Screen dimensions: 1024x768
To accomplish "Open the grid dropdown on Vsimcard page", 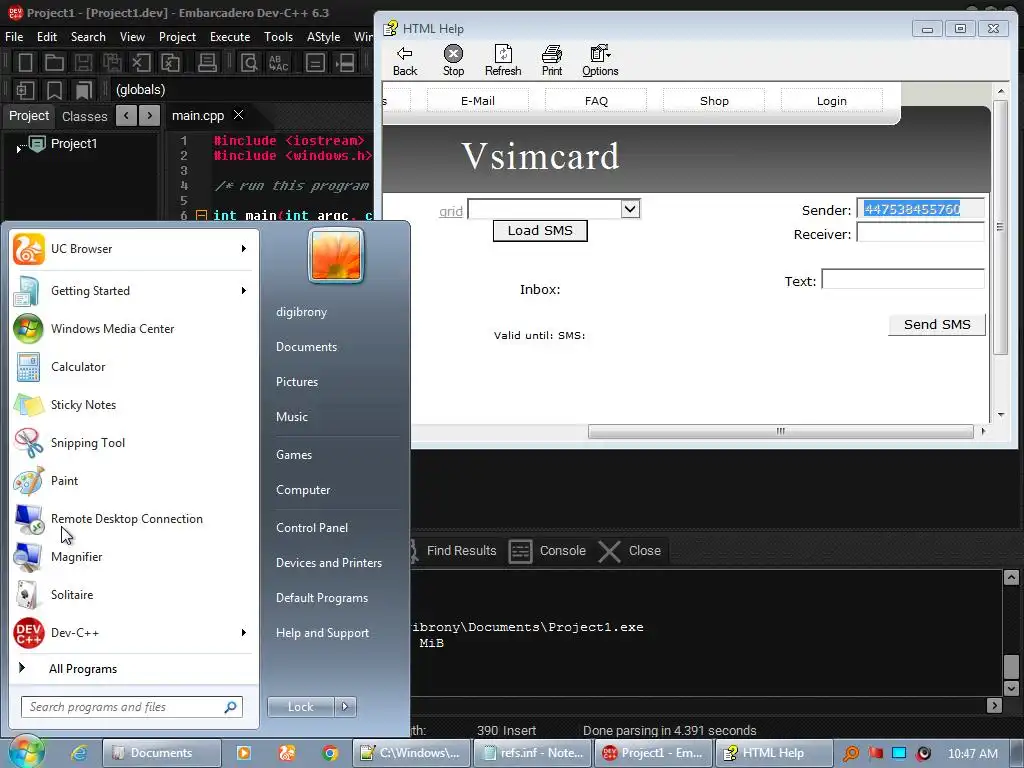I will click(x=630, y=209).
